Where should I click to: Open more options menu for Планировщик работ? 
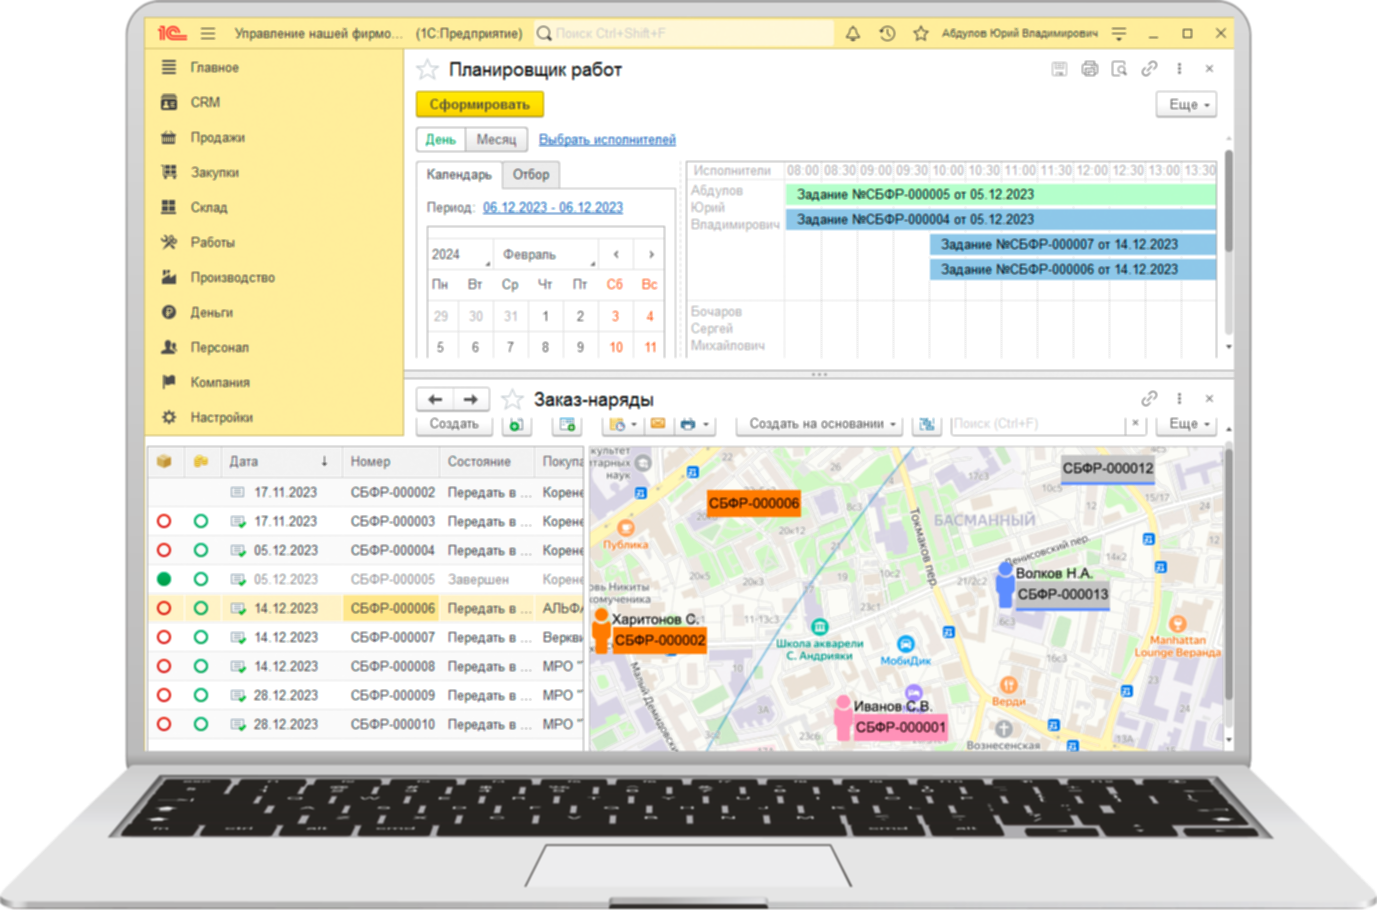[1179, 69]
